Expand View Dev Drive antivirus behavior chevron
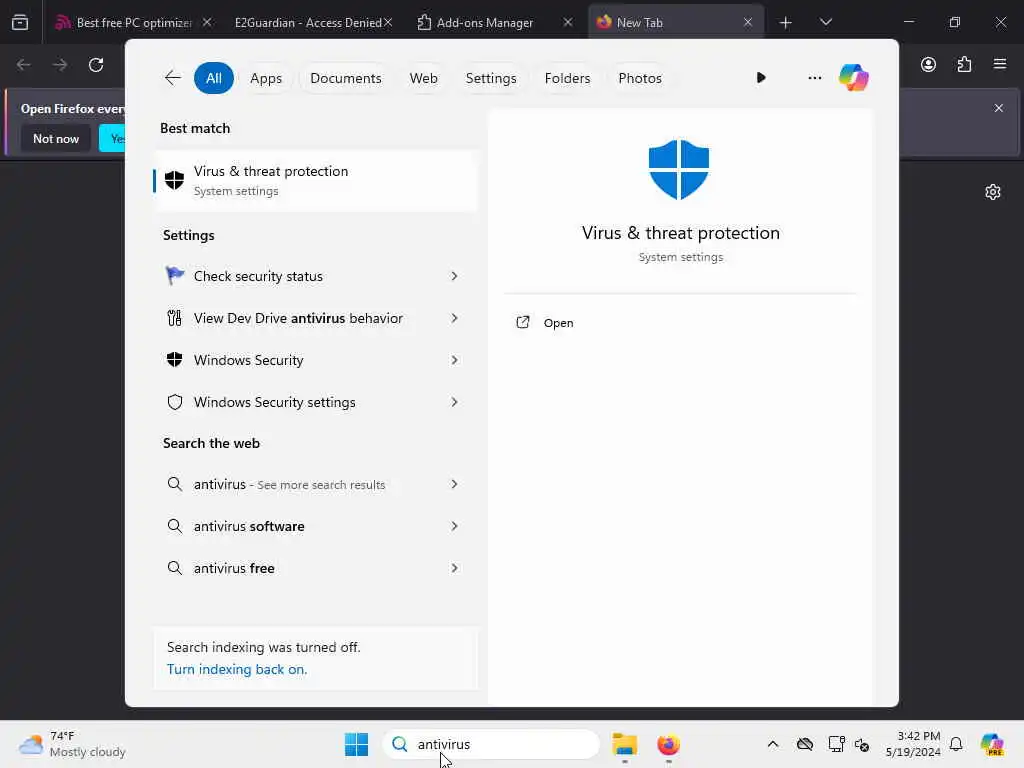Screen dimensions: 1024x768 point(454,318)
